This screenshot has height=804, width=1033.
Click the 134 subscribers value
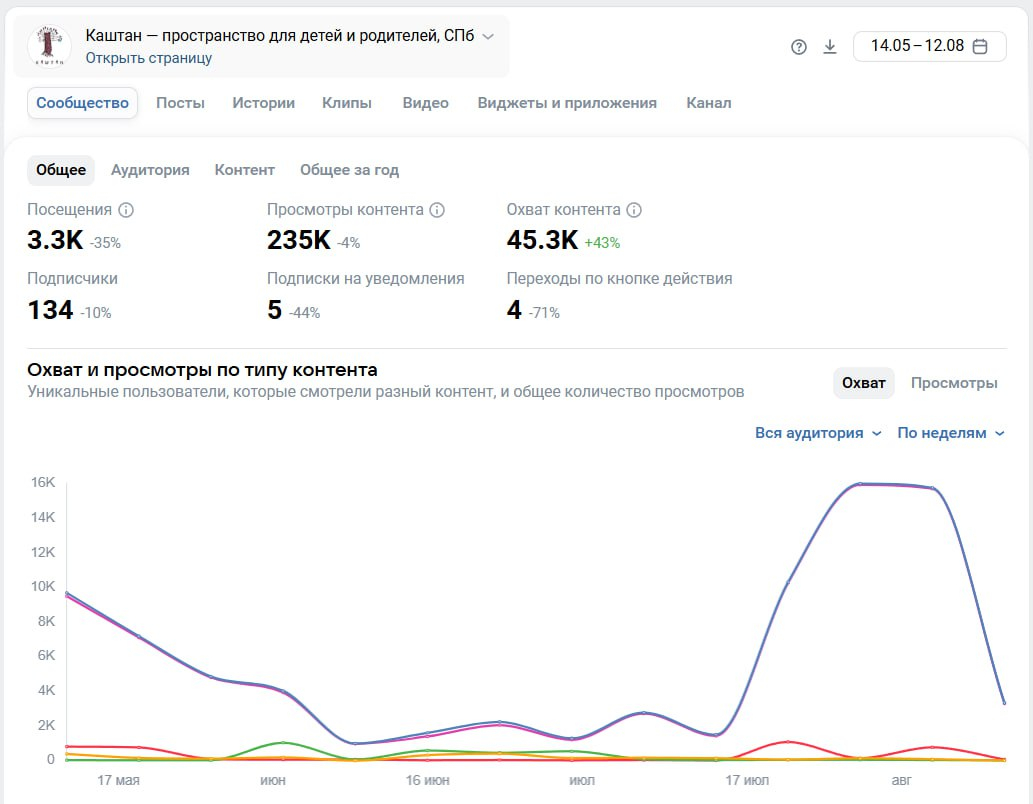[x=50, y=310]
